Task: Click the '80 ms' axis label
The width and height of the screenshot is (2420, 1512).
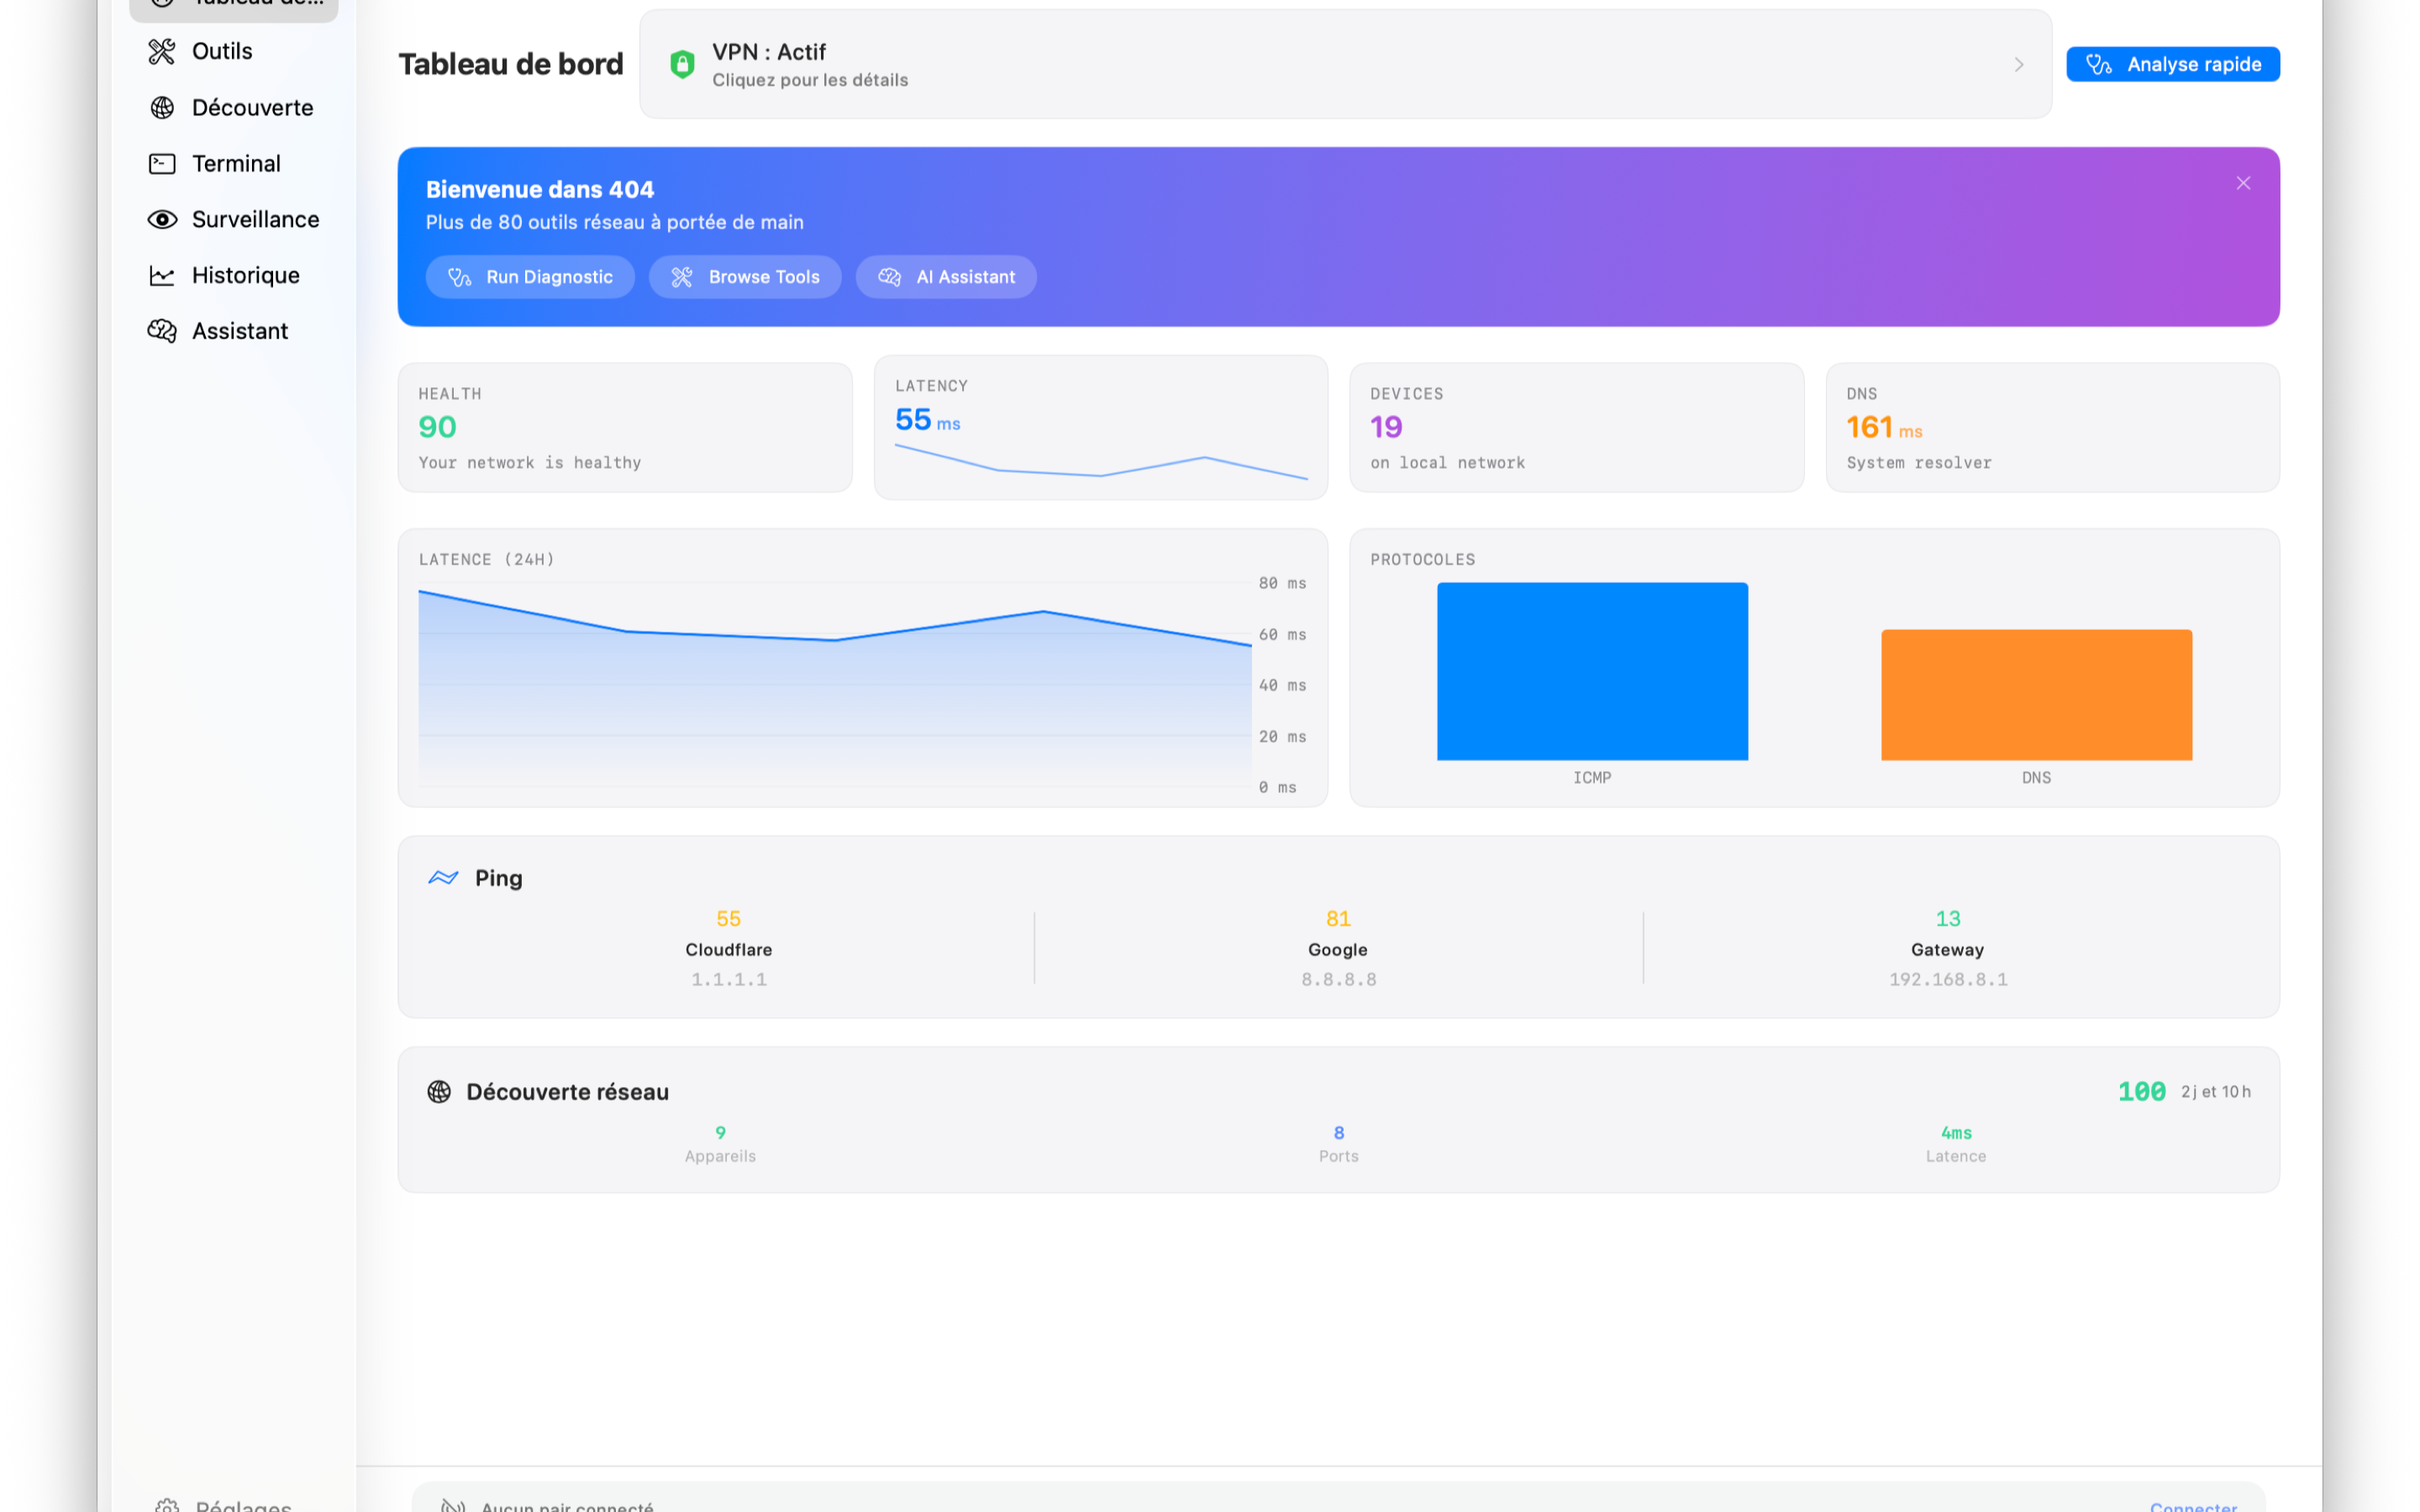Action: click(1283, 583)
